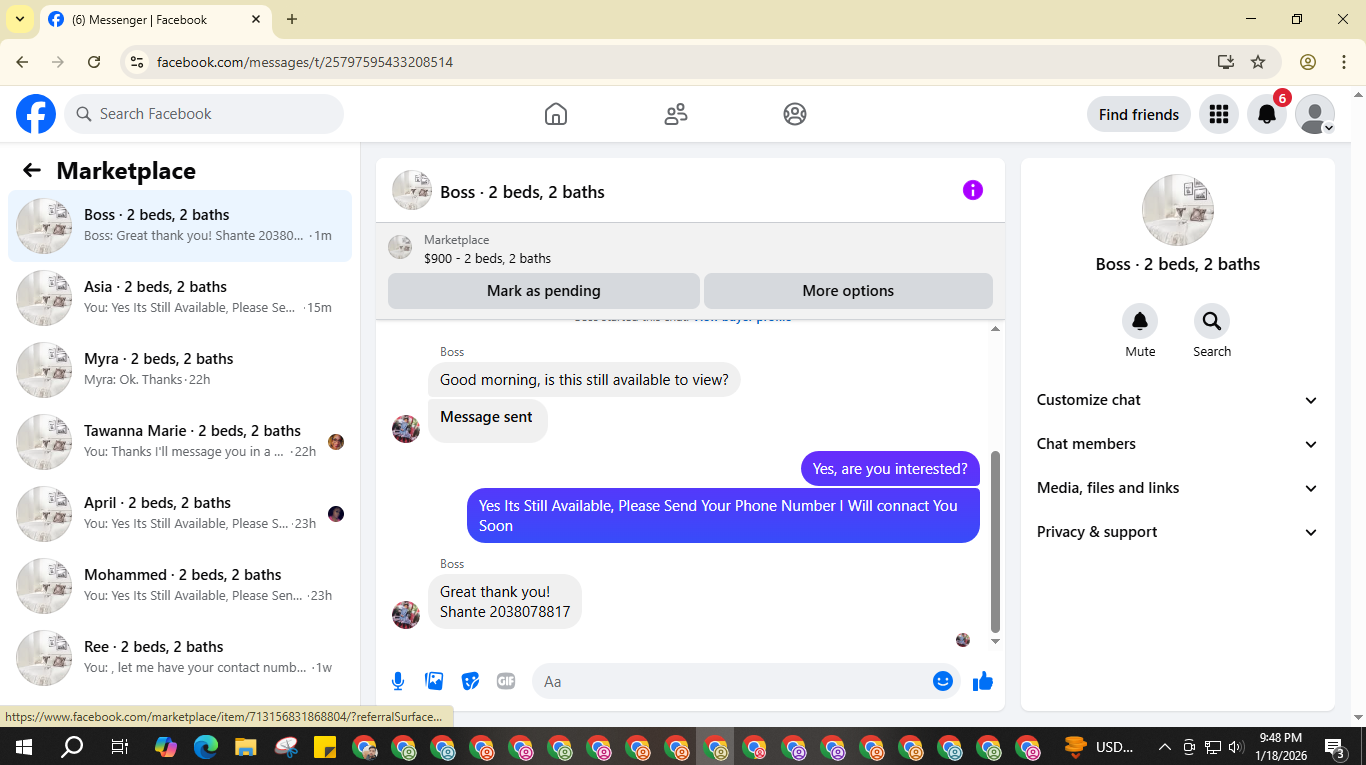The width and height of the screenshot is (1366, 765).
Task: Go back using the Marketplace arrow
Action: [32, 170]
